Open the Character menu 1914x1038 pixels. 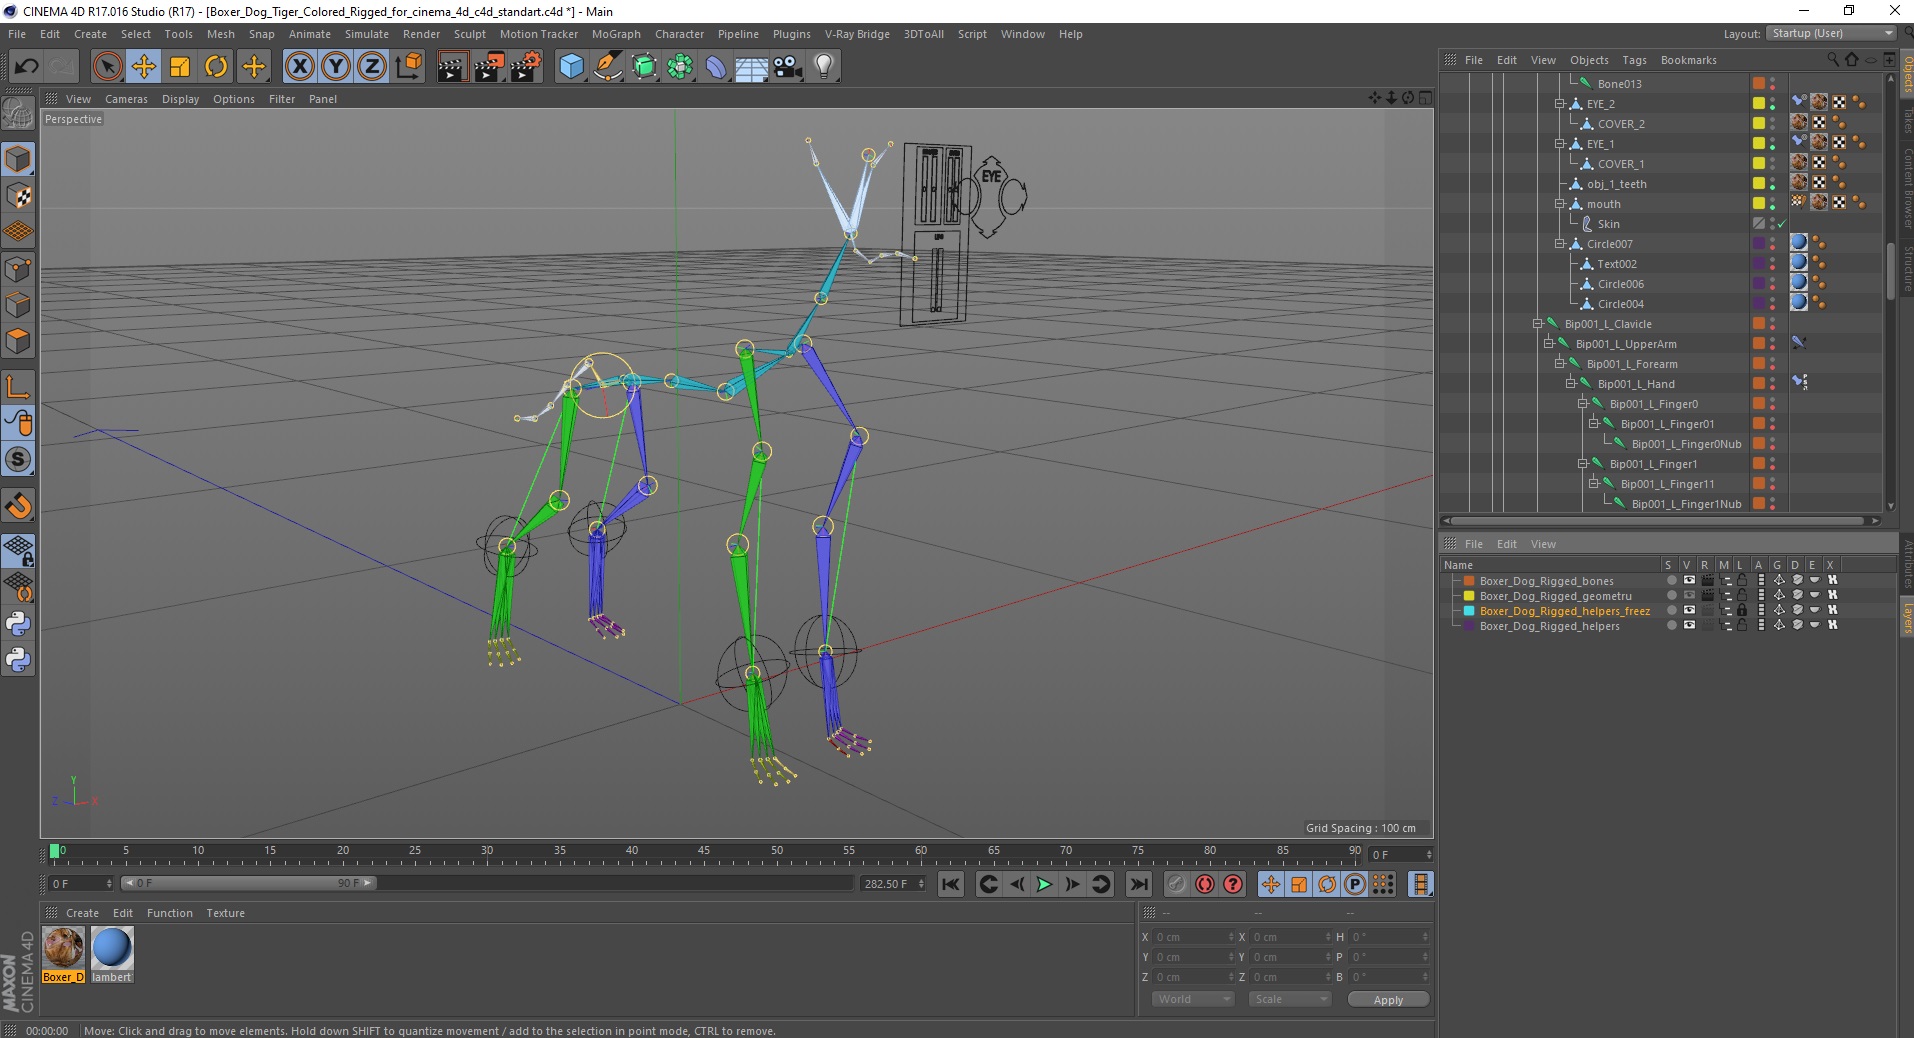(x=679, y=34)
